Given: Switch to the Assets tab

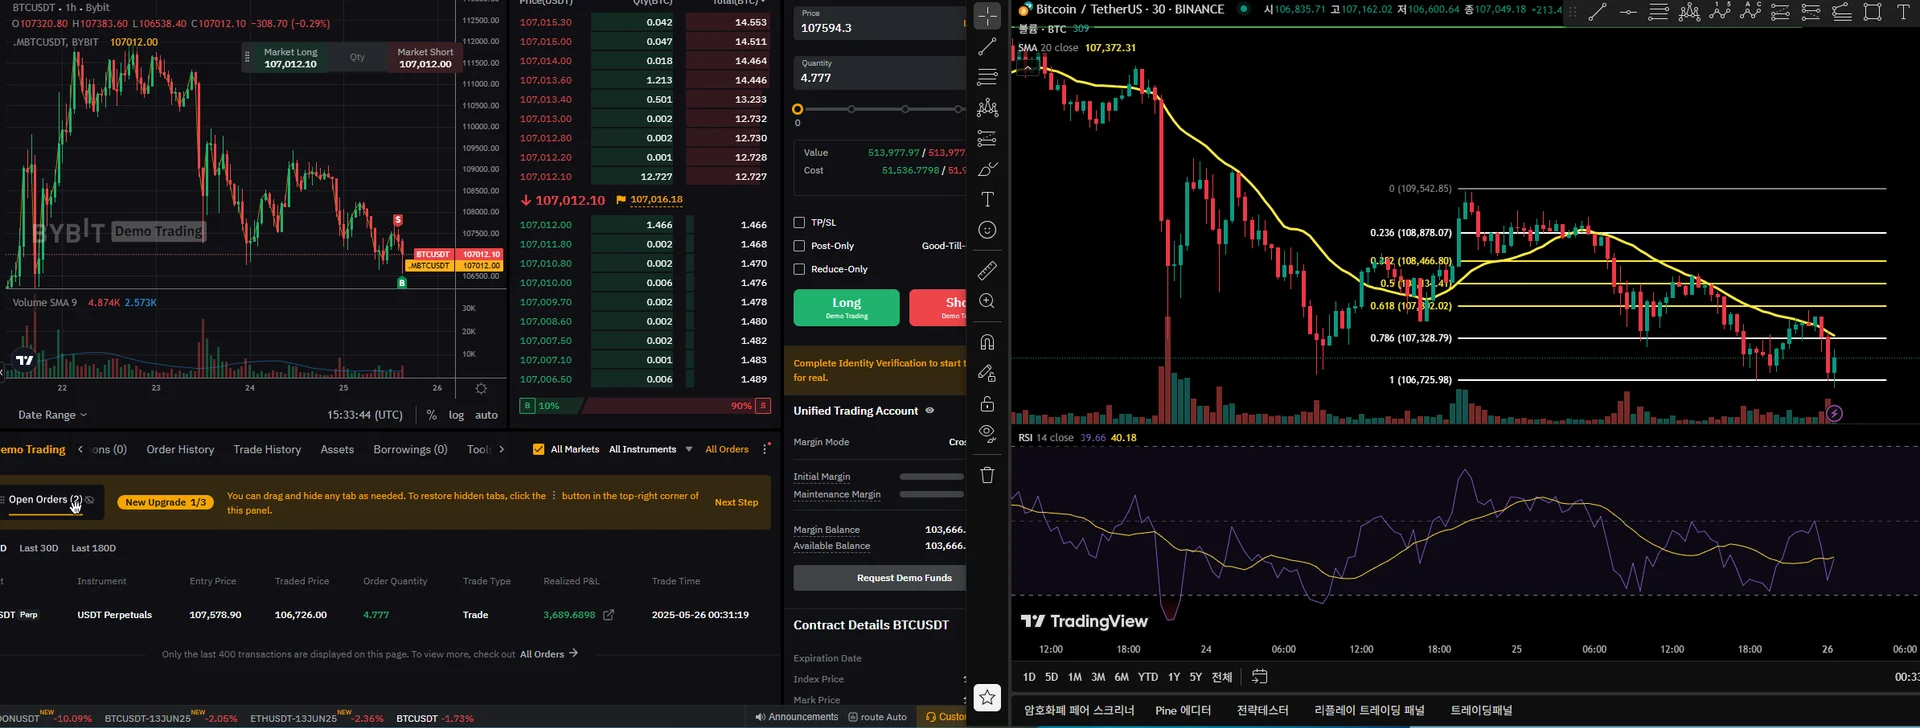Looking at the screenshot, I should click(x=337, y=450).
